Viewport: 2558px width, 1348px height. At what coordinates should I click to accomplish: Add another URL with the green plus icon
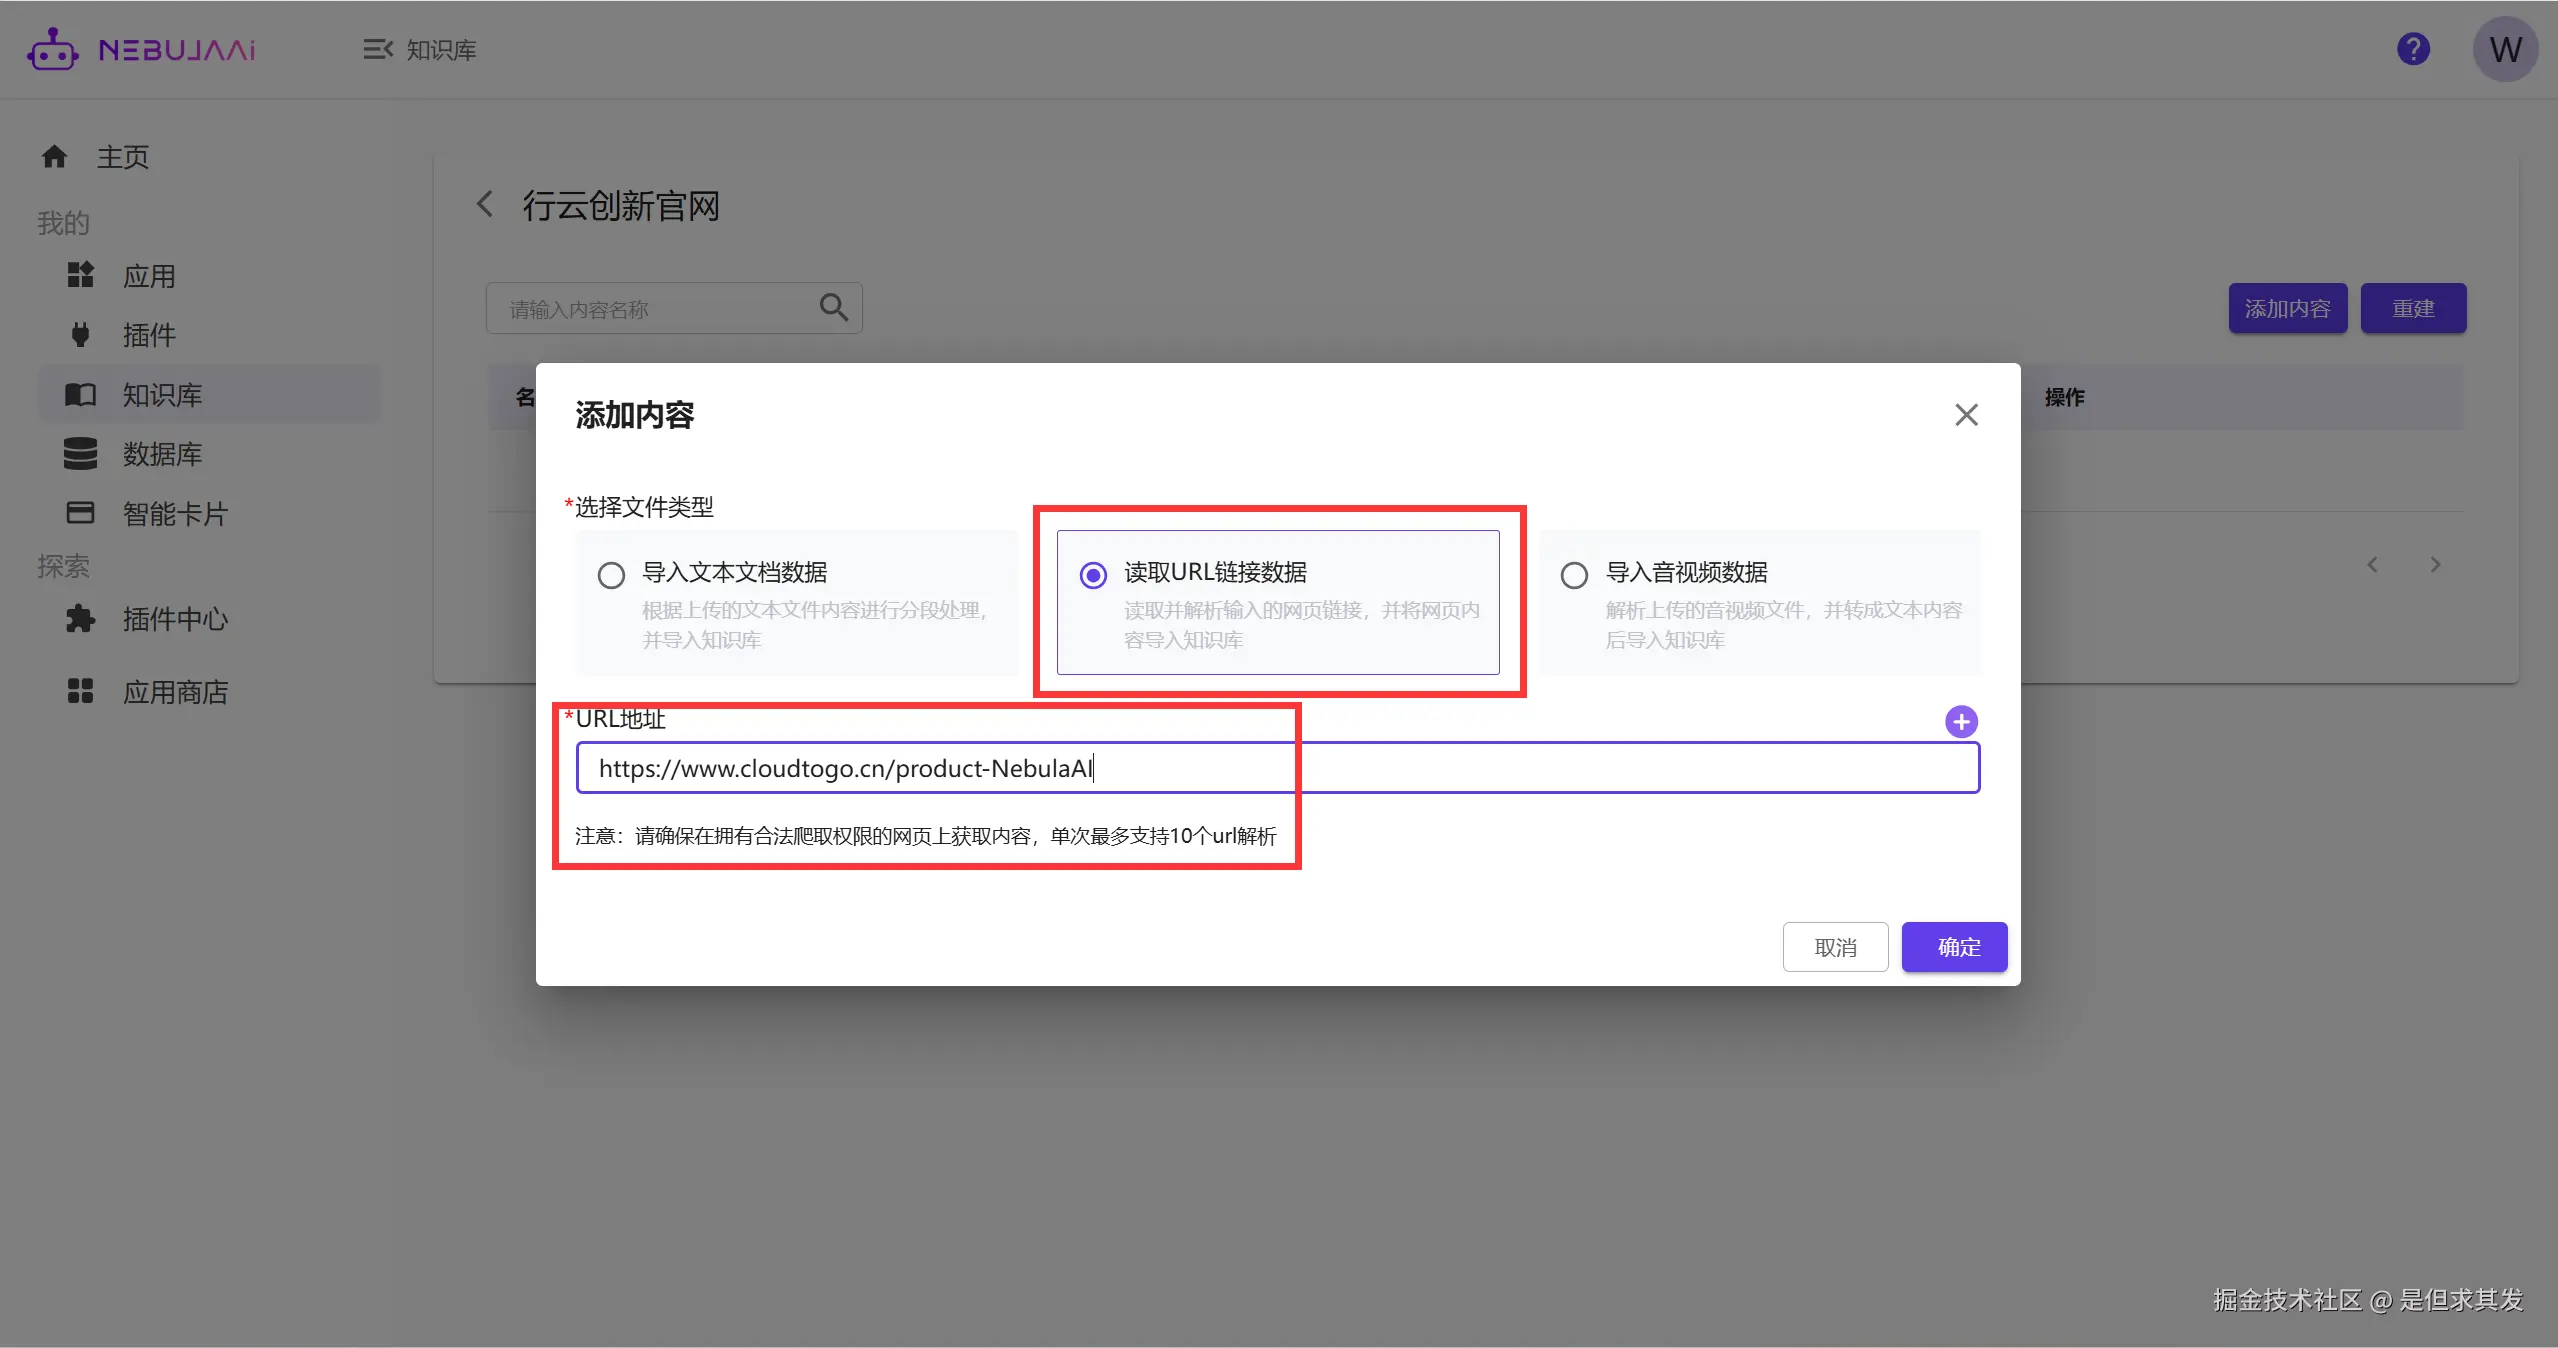(x=1959, y=721)
